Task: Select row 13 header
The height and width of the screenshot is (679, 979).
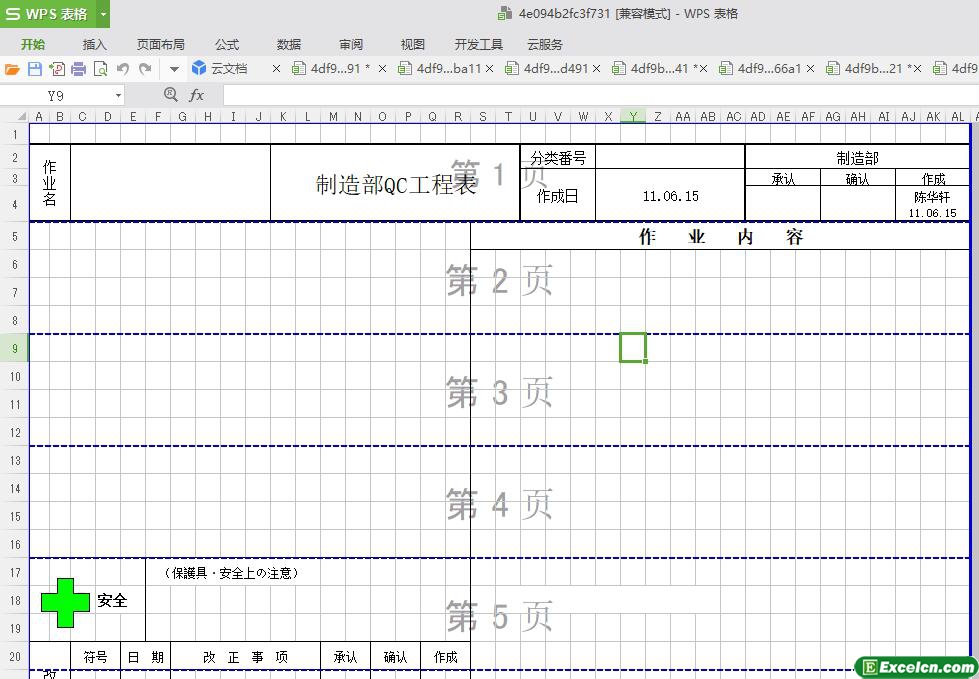Action: point(15,461)
